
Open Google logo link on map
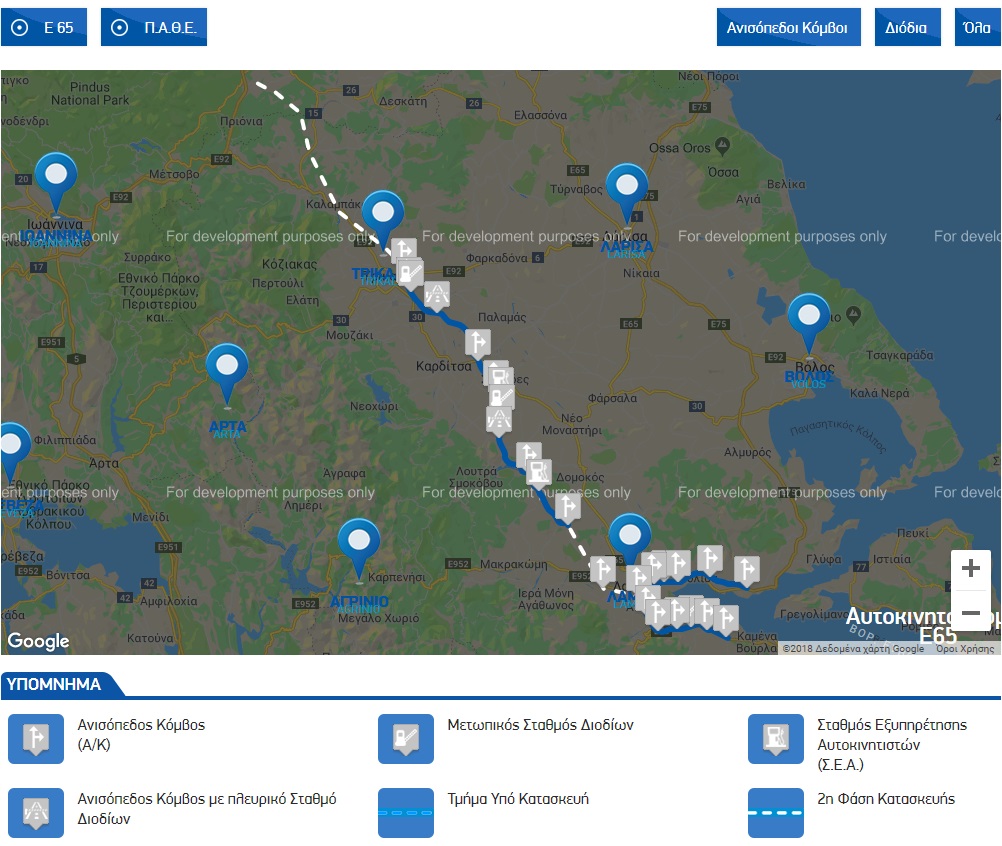point(39,641)
